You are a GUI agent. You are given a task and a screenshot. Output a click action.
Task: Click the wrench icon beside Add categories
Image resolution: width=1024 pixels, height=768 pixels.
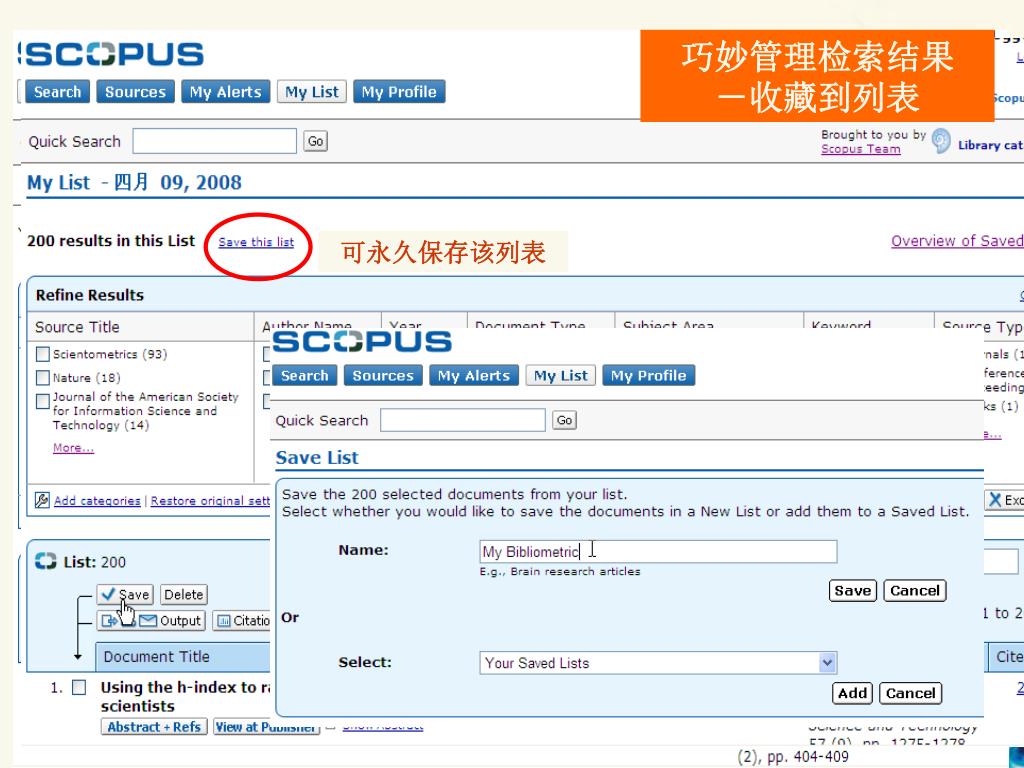42,500
